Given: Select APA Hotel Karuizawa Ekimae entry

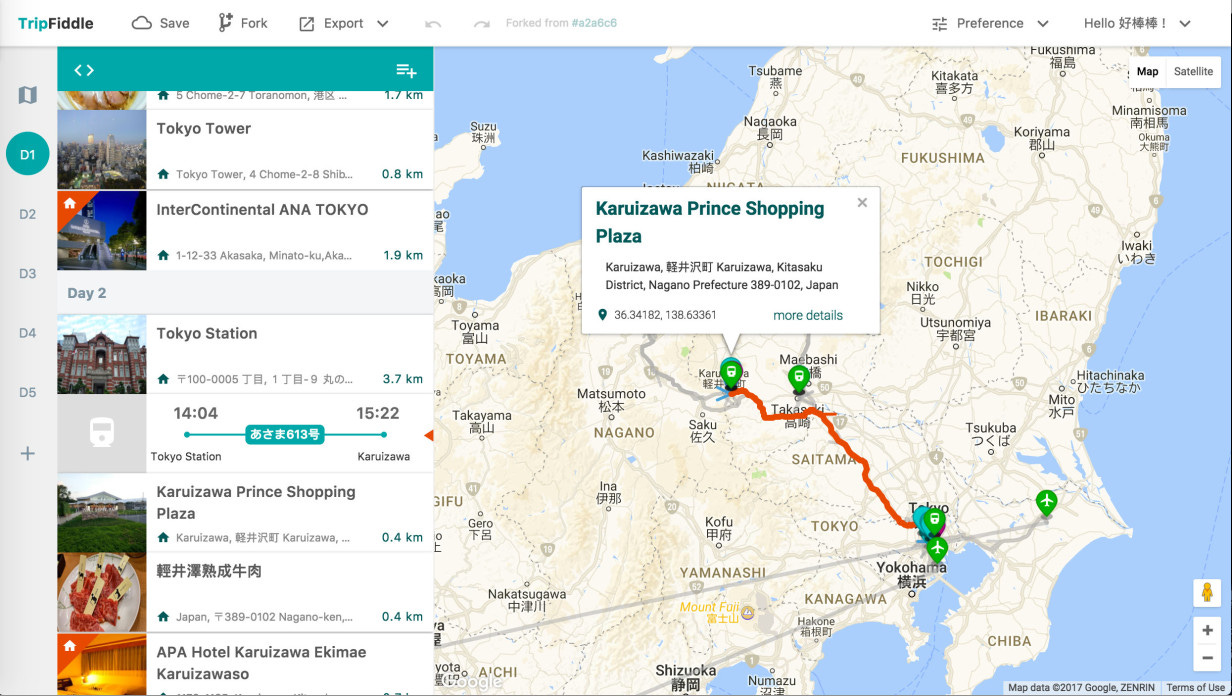Looking at the screenshot, I should (245, 664).
